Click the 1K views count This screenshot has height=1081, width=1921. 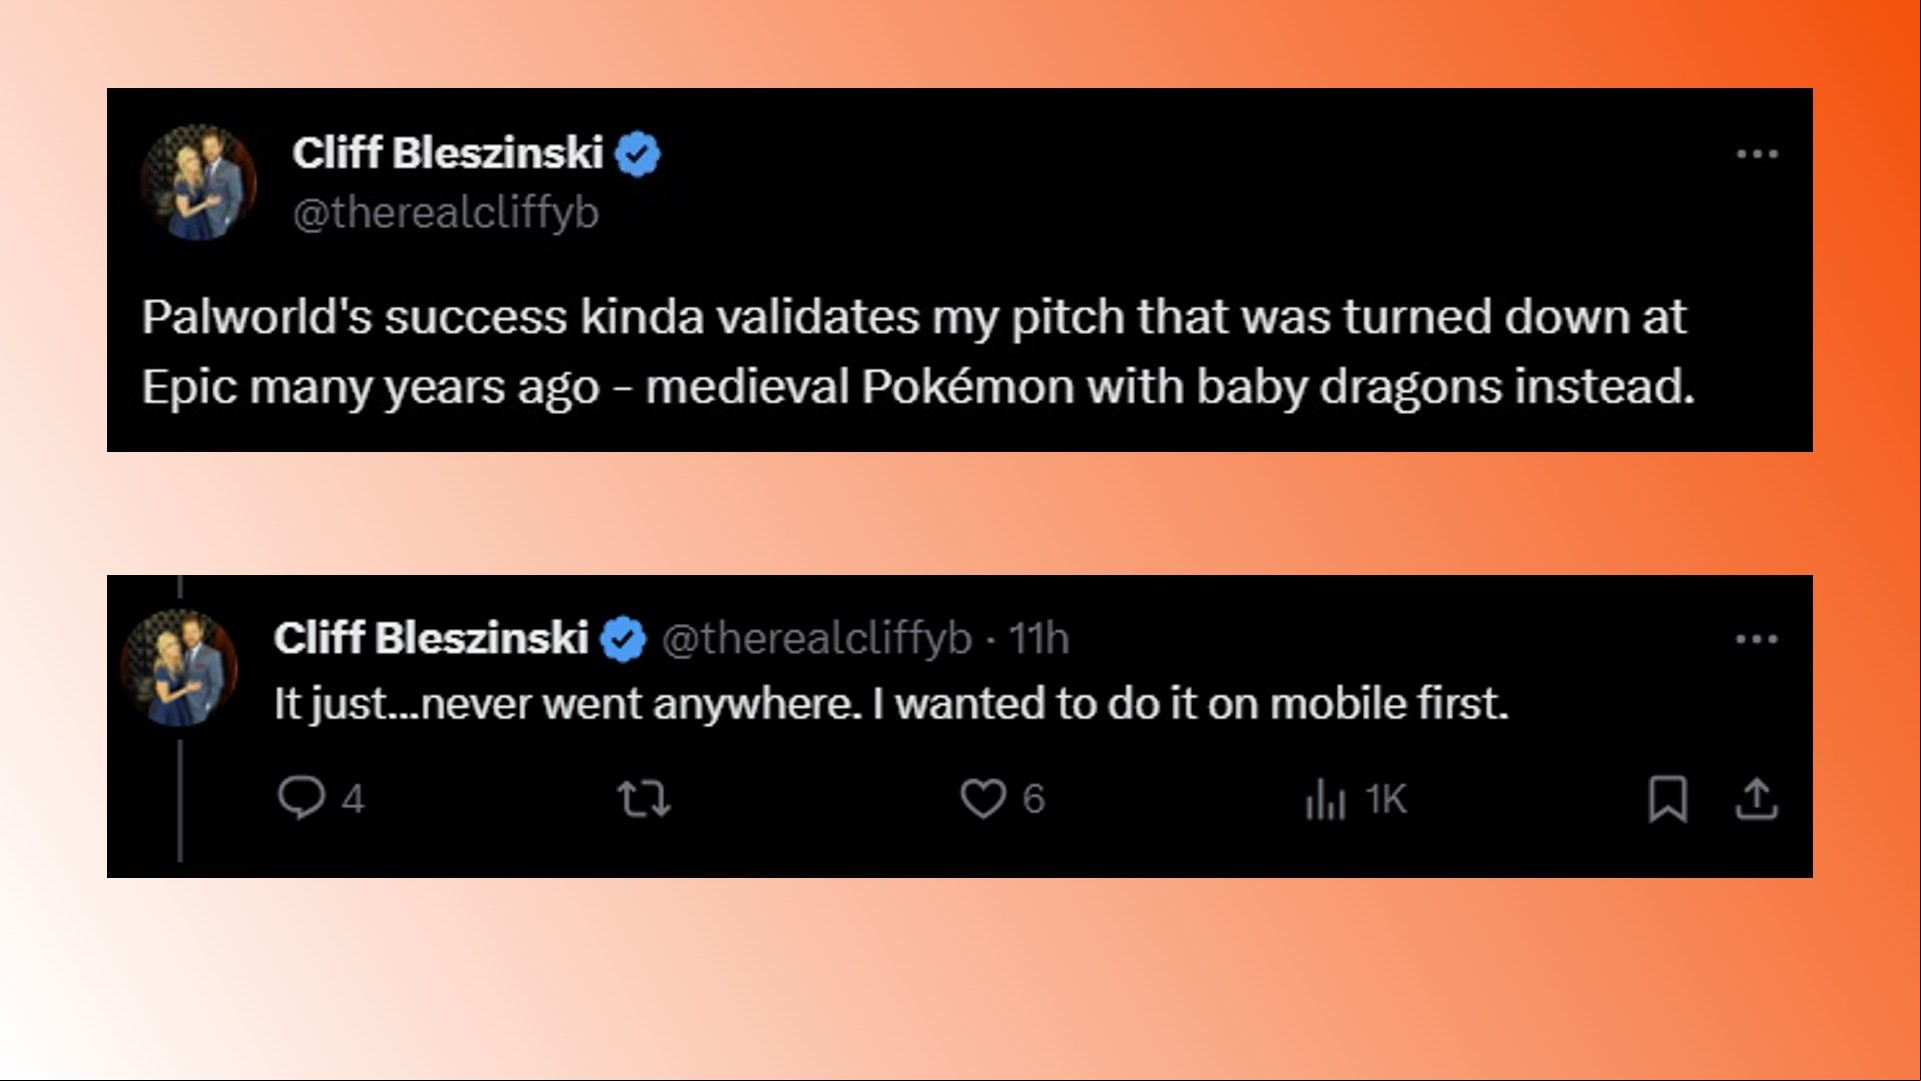[x=1385, y=799]
